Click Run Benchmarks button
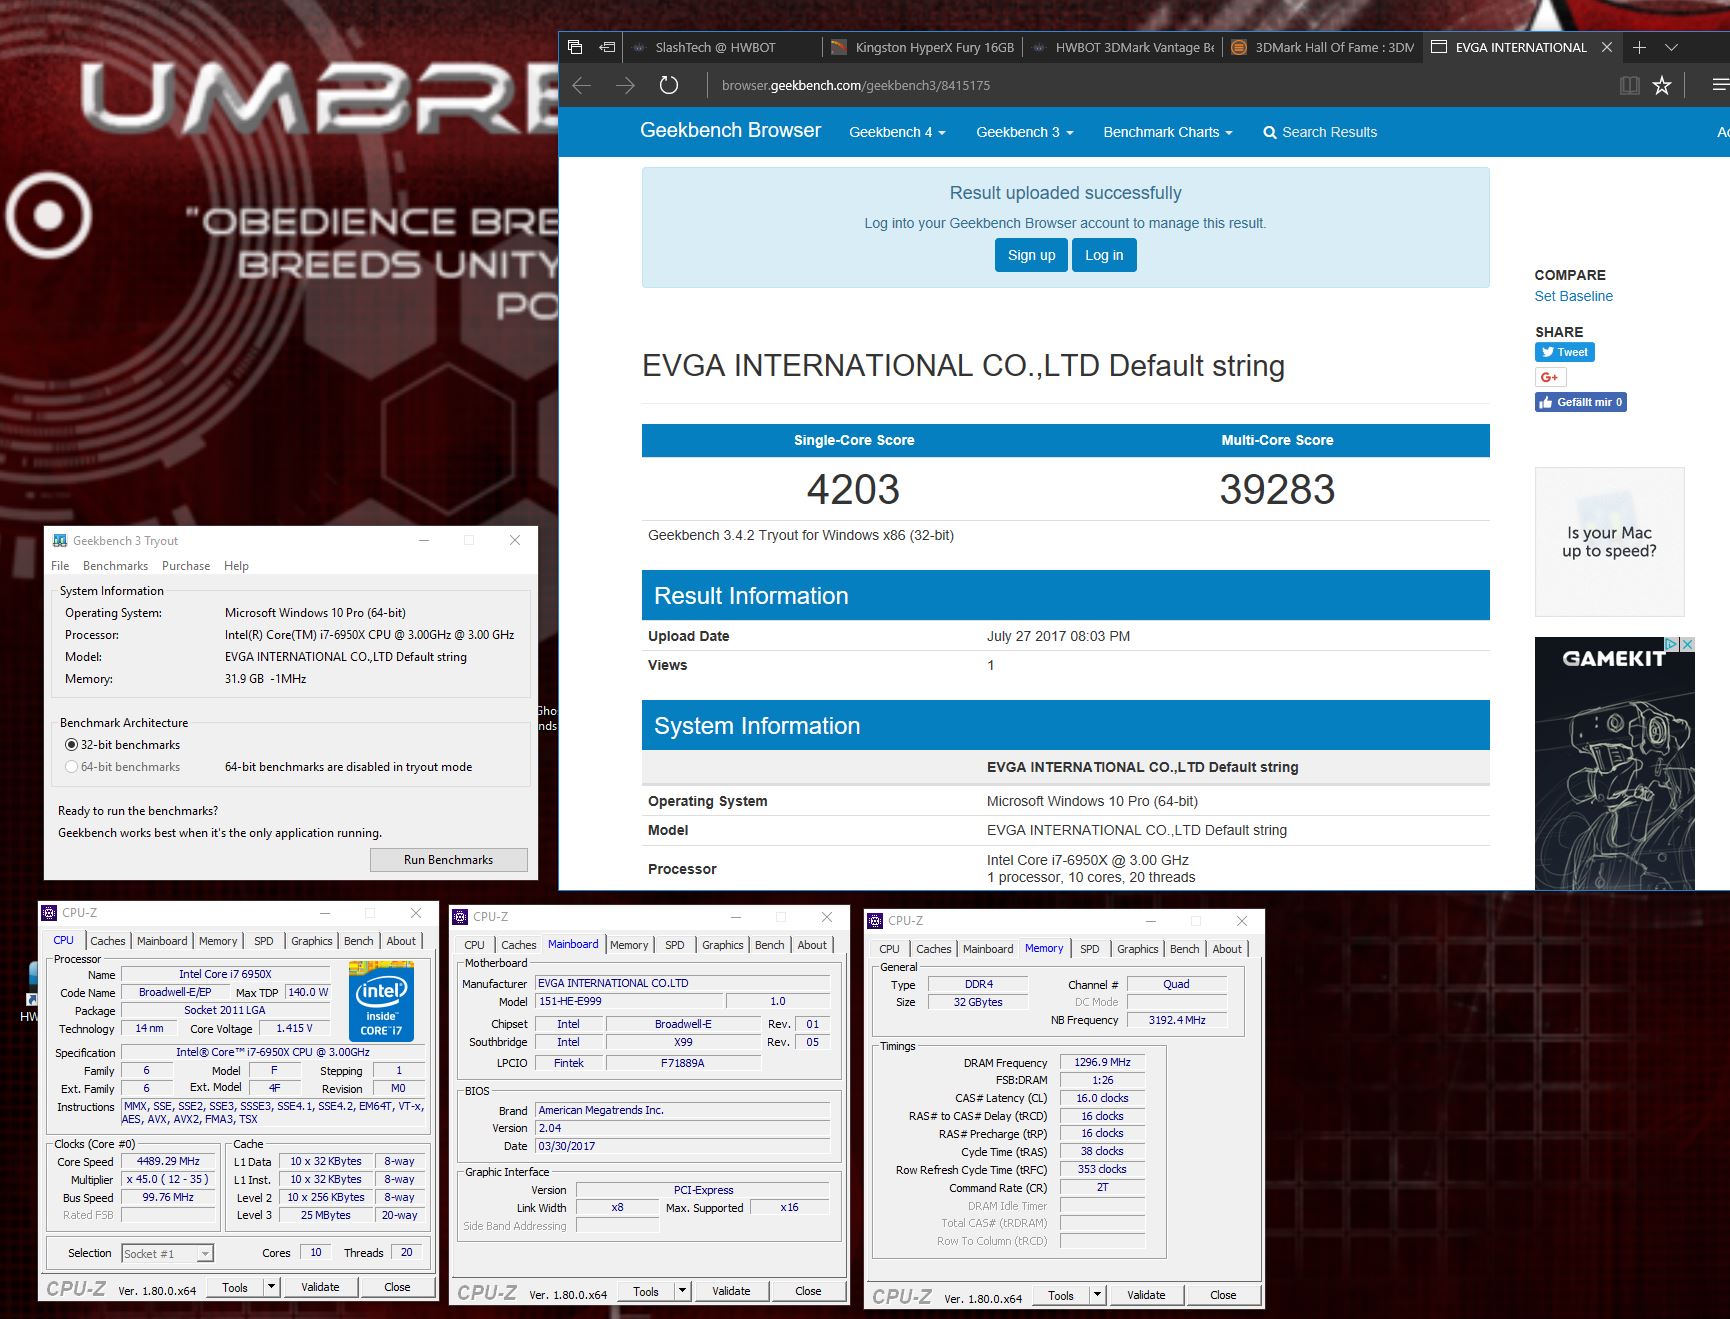 [x=448, y=860]
